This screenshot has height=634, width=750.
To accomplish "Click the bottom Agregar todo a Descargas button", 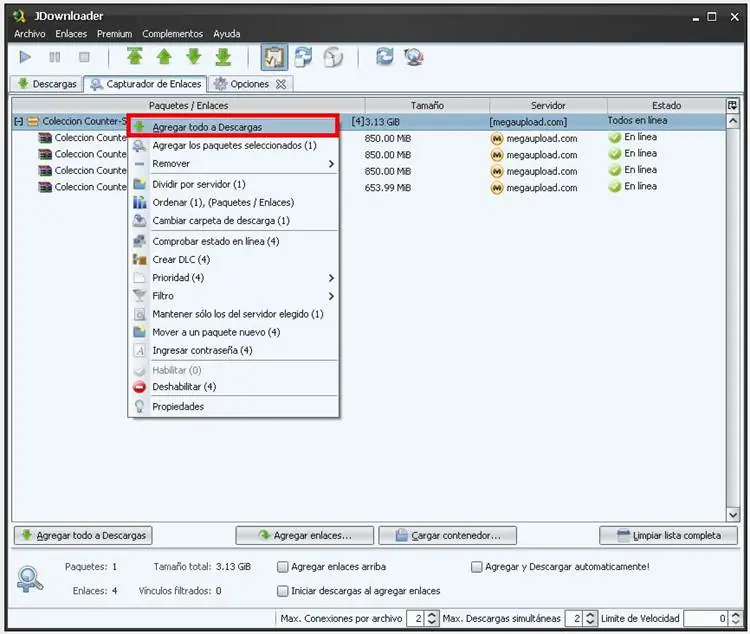I will (83, 535).
